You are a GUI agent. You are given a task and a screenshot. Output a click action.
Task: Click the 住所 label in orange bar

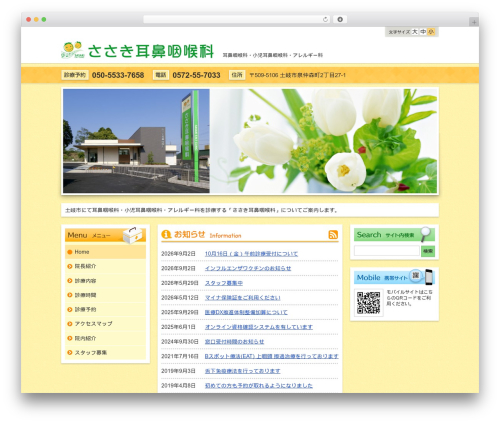coord(237,75)
